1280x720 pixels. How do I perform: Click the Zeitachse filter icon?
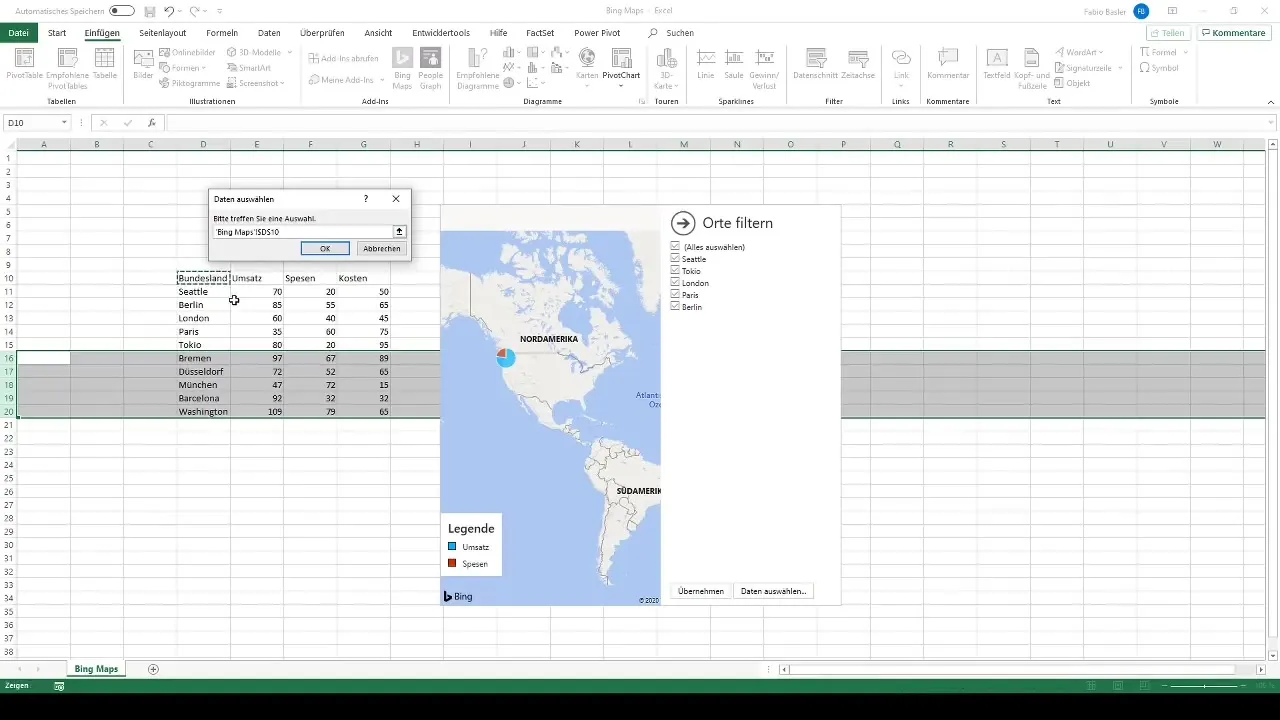click(858, 66)
